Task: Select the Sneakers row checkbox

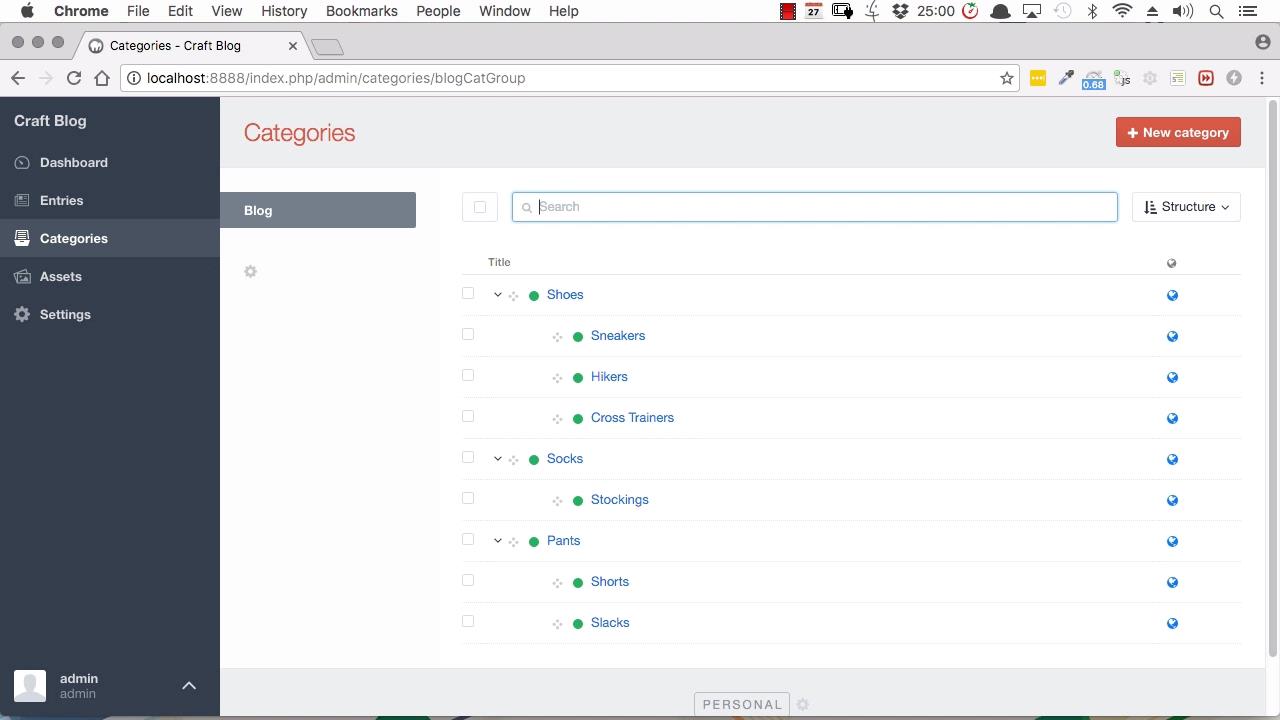Action: click(x=468, y=334)
